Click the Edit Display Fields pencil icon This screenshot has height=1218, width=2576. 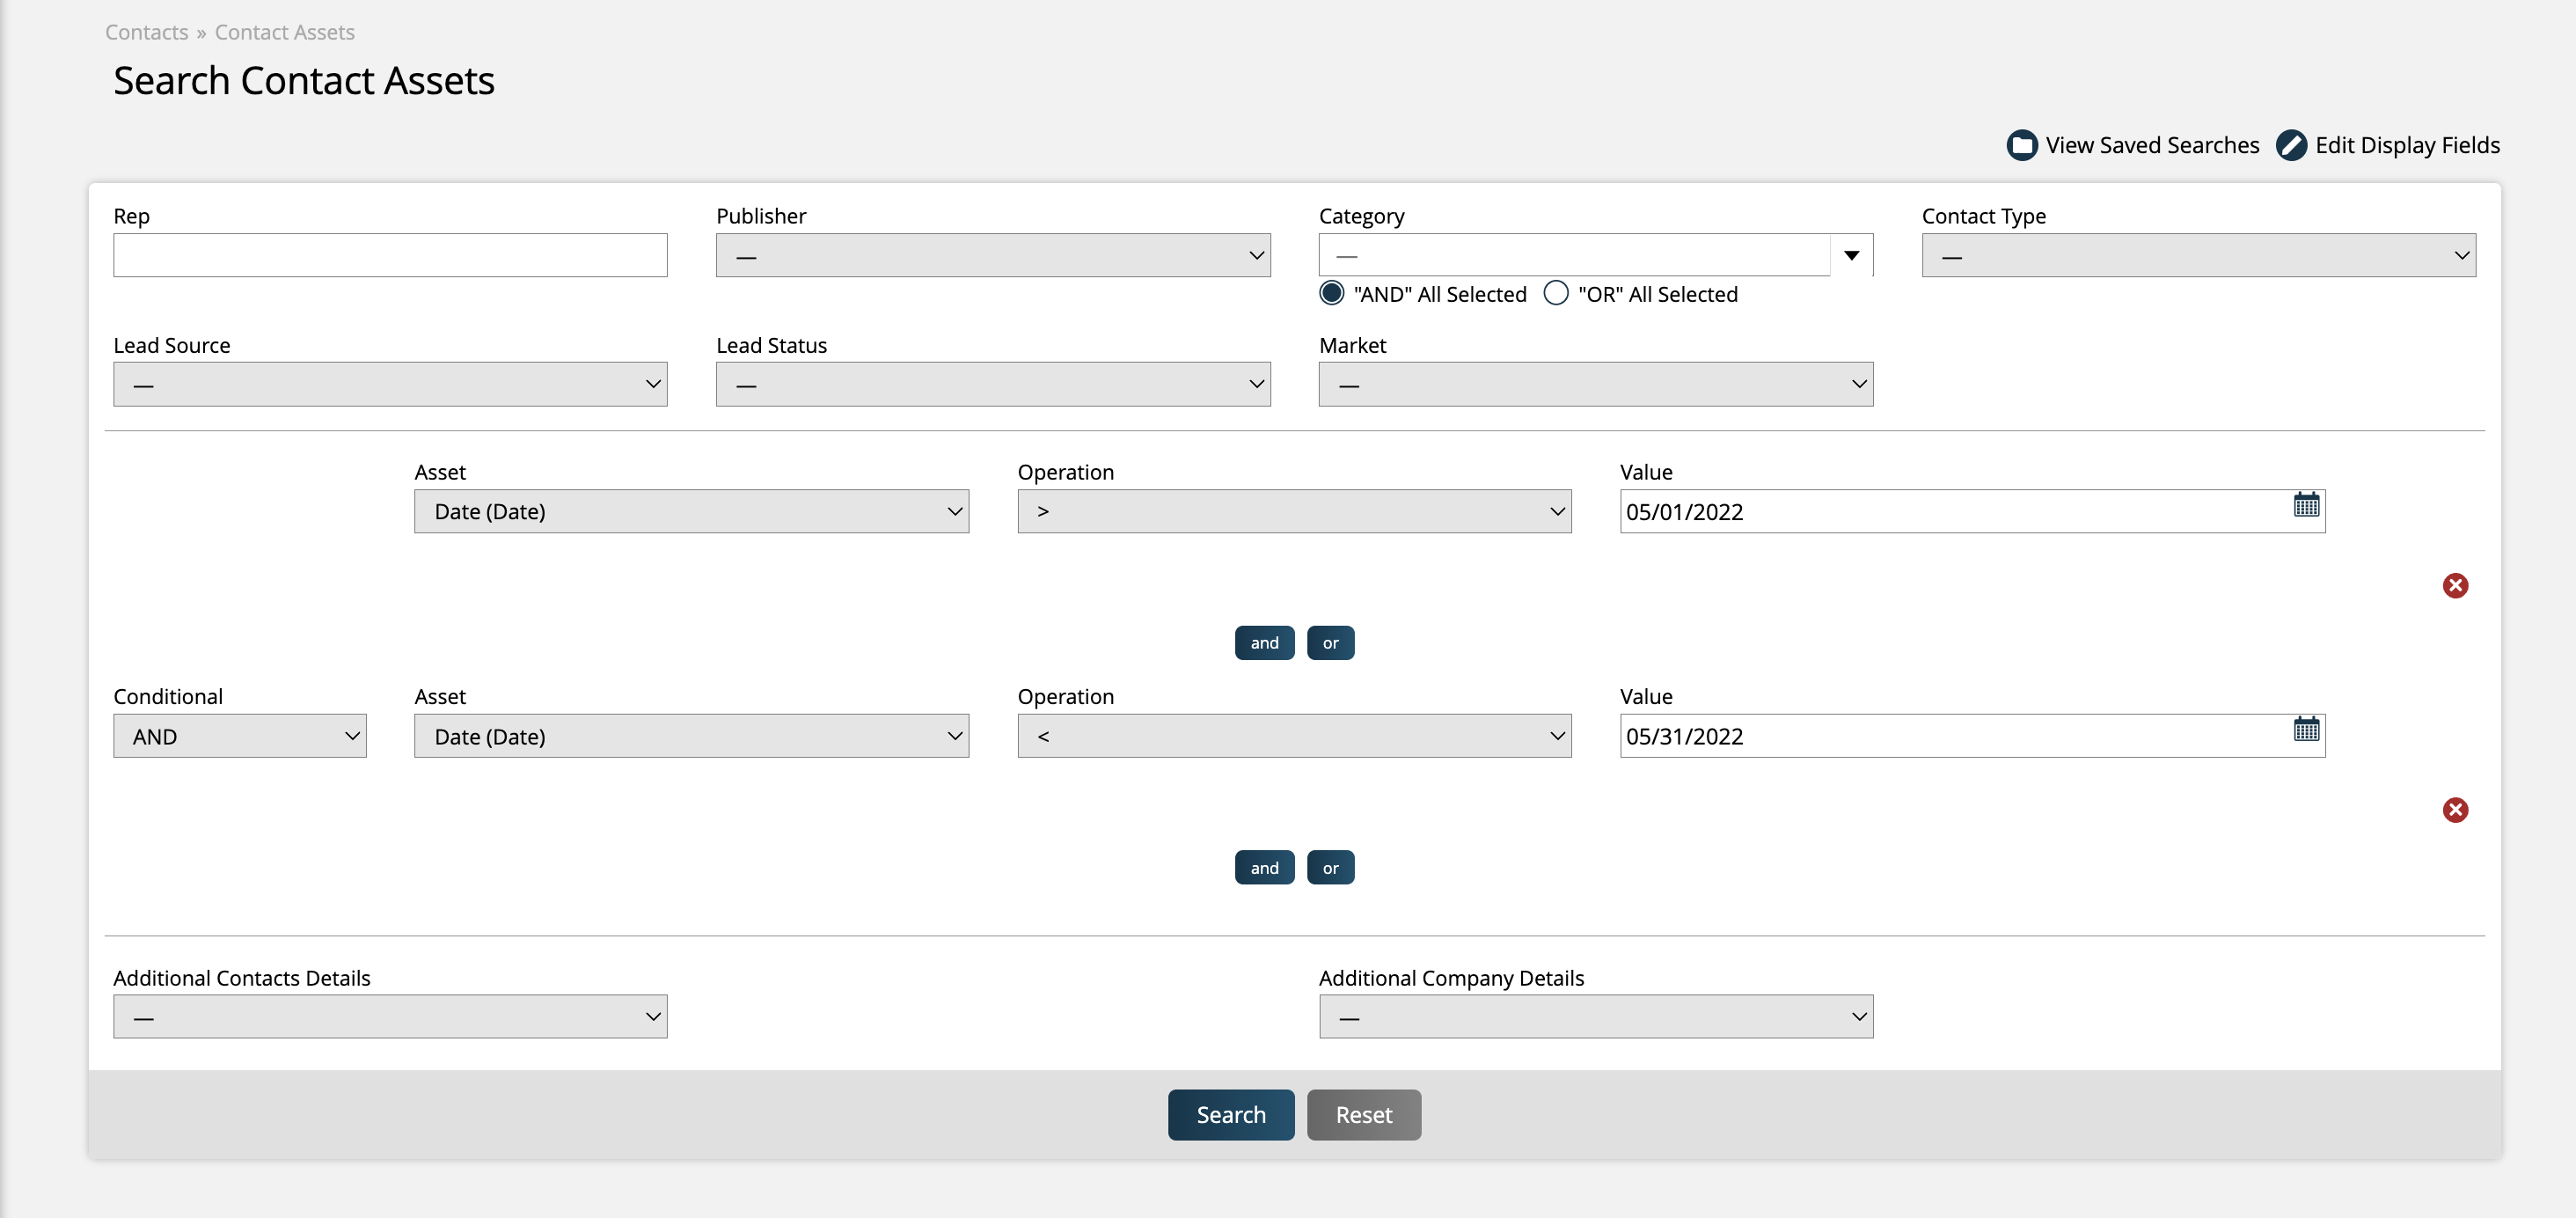tap(2291, 145)
